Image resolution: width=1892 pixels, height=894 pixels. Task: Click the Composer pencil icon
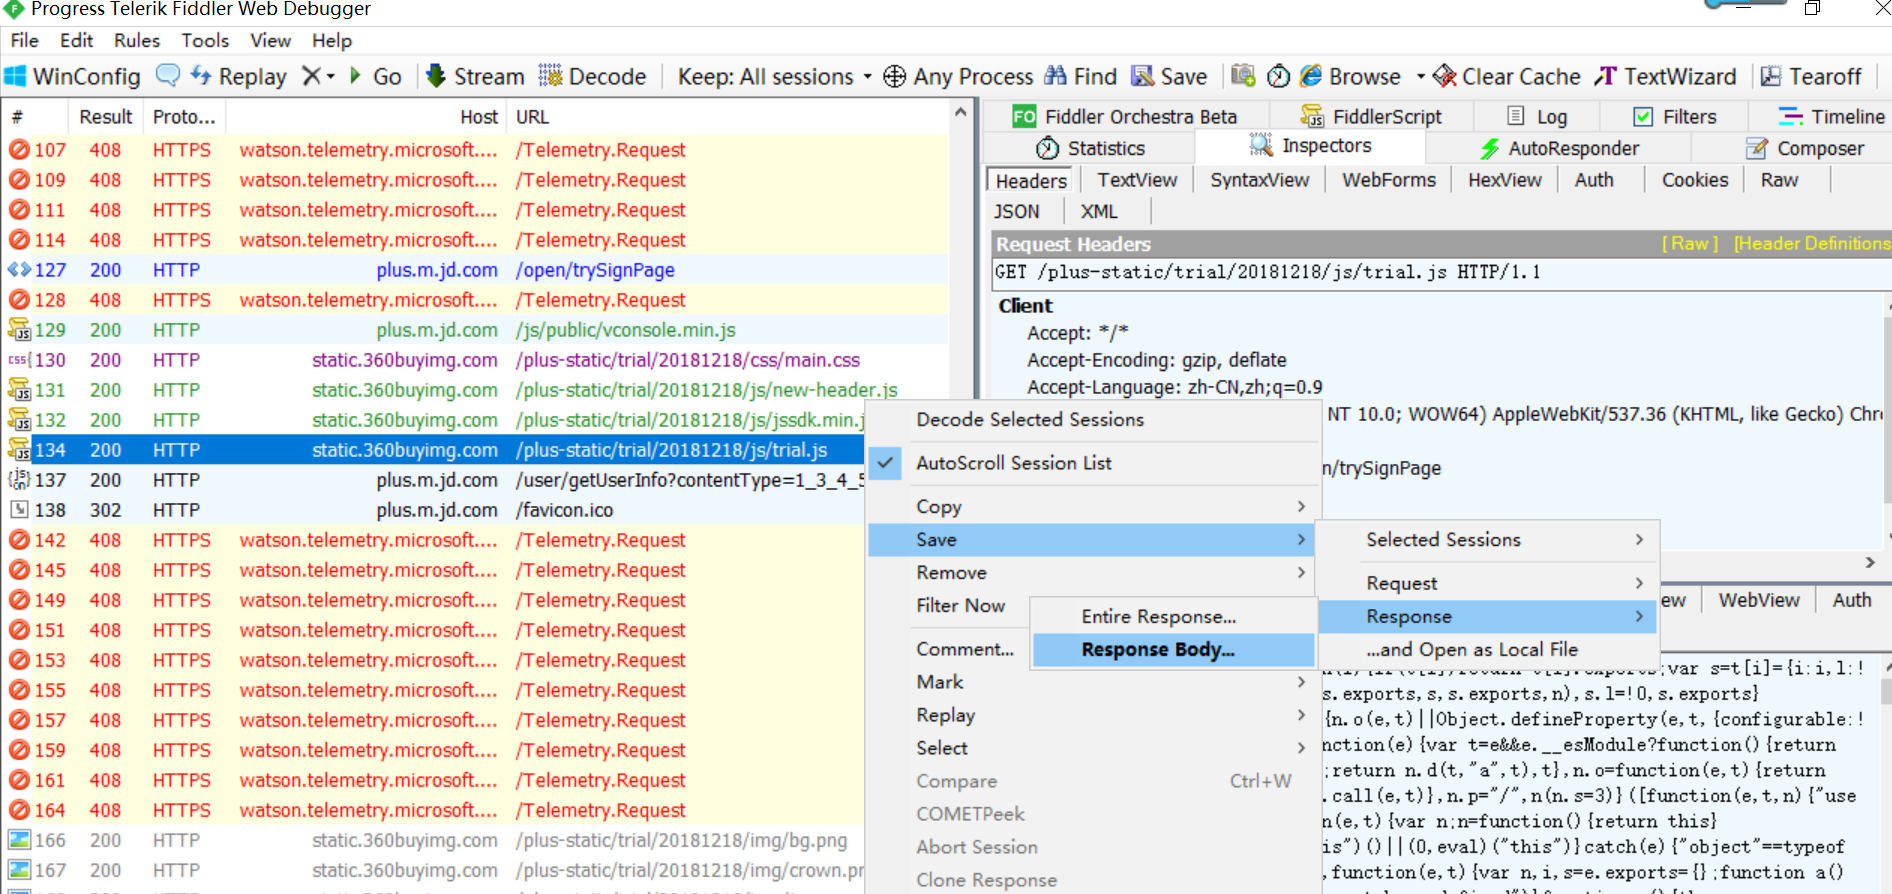point(1757,148)
